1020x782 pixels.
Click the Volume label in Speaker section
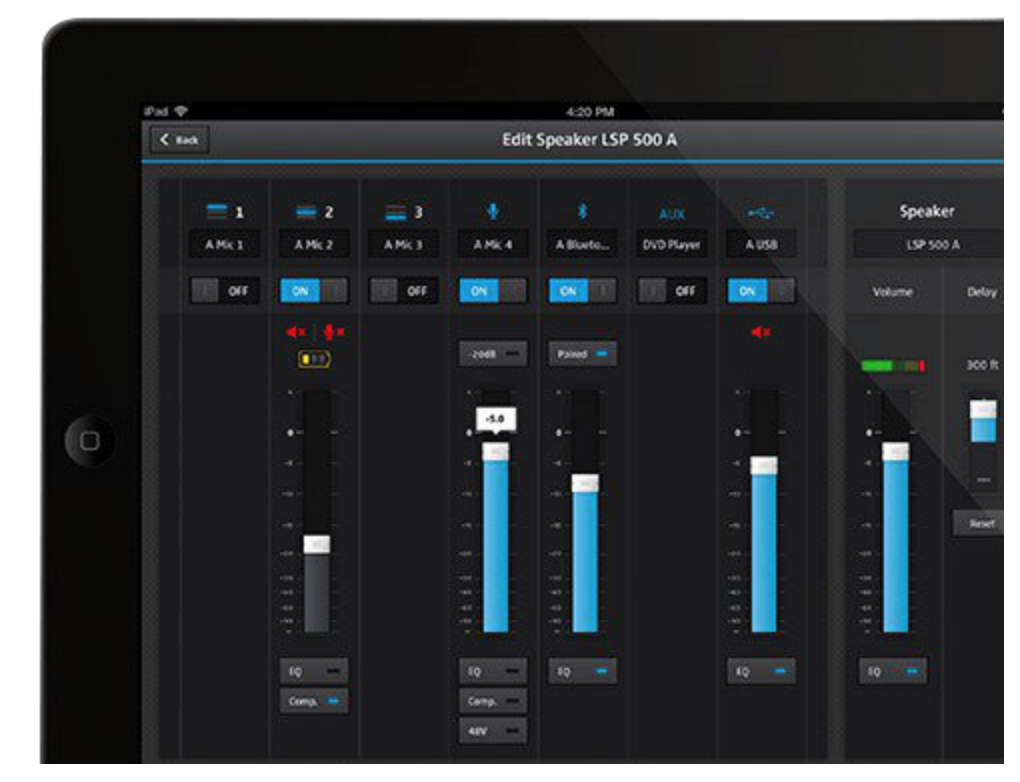[x=892, y=292]
